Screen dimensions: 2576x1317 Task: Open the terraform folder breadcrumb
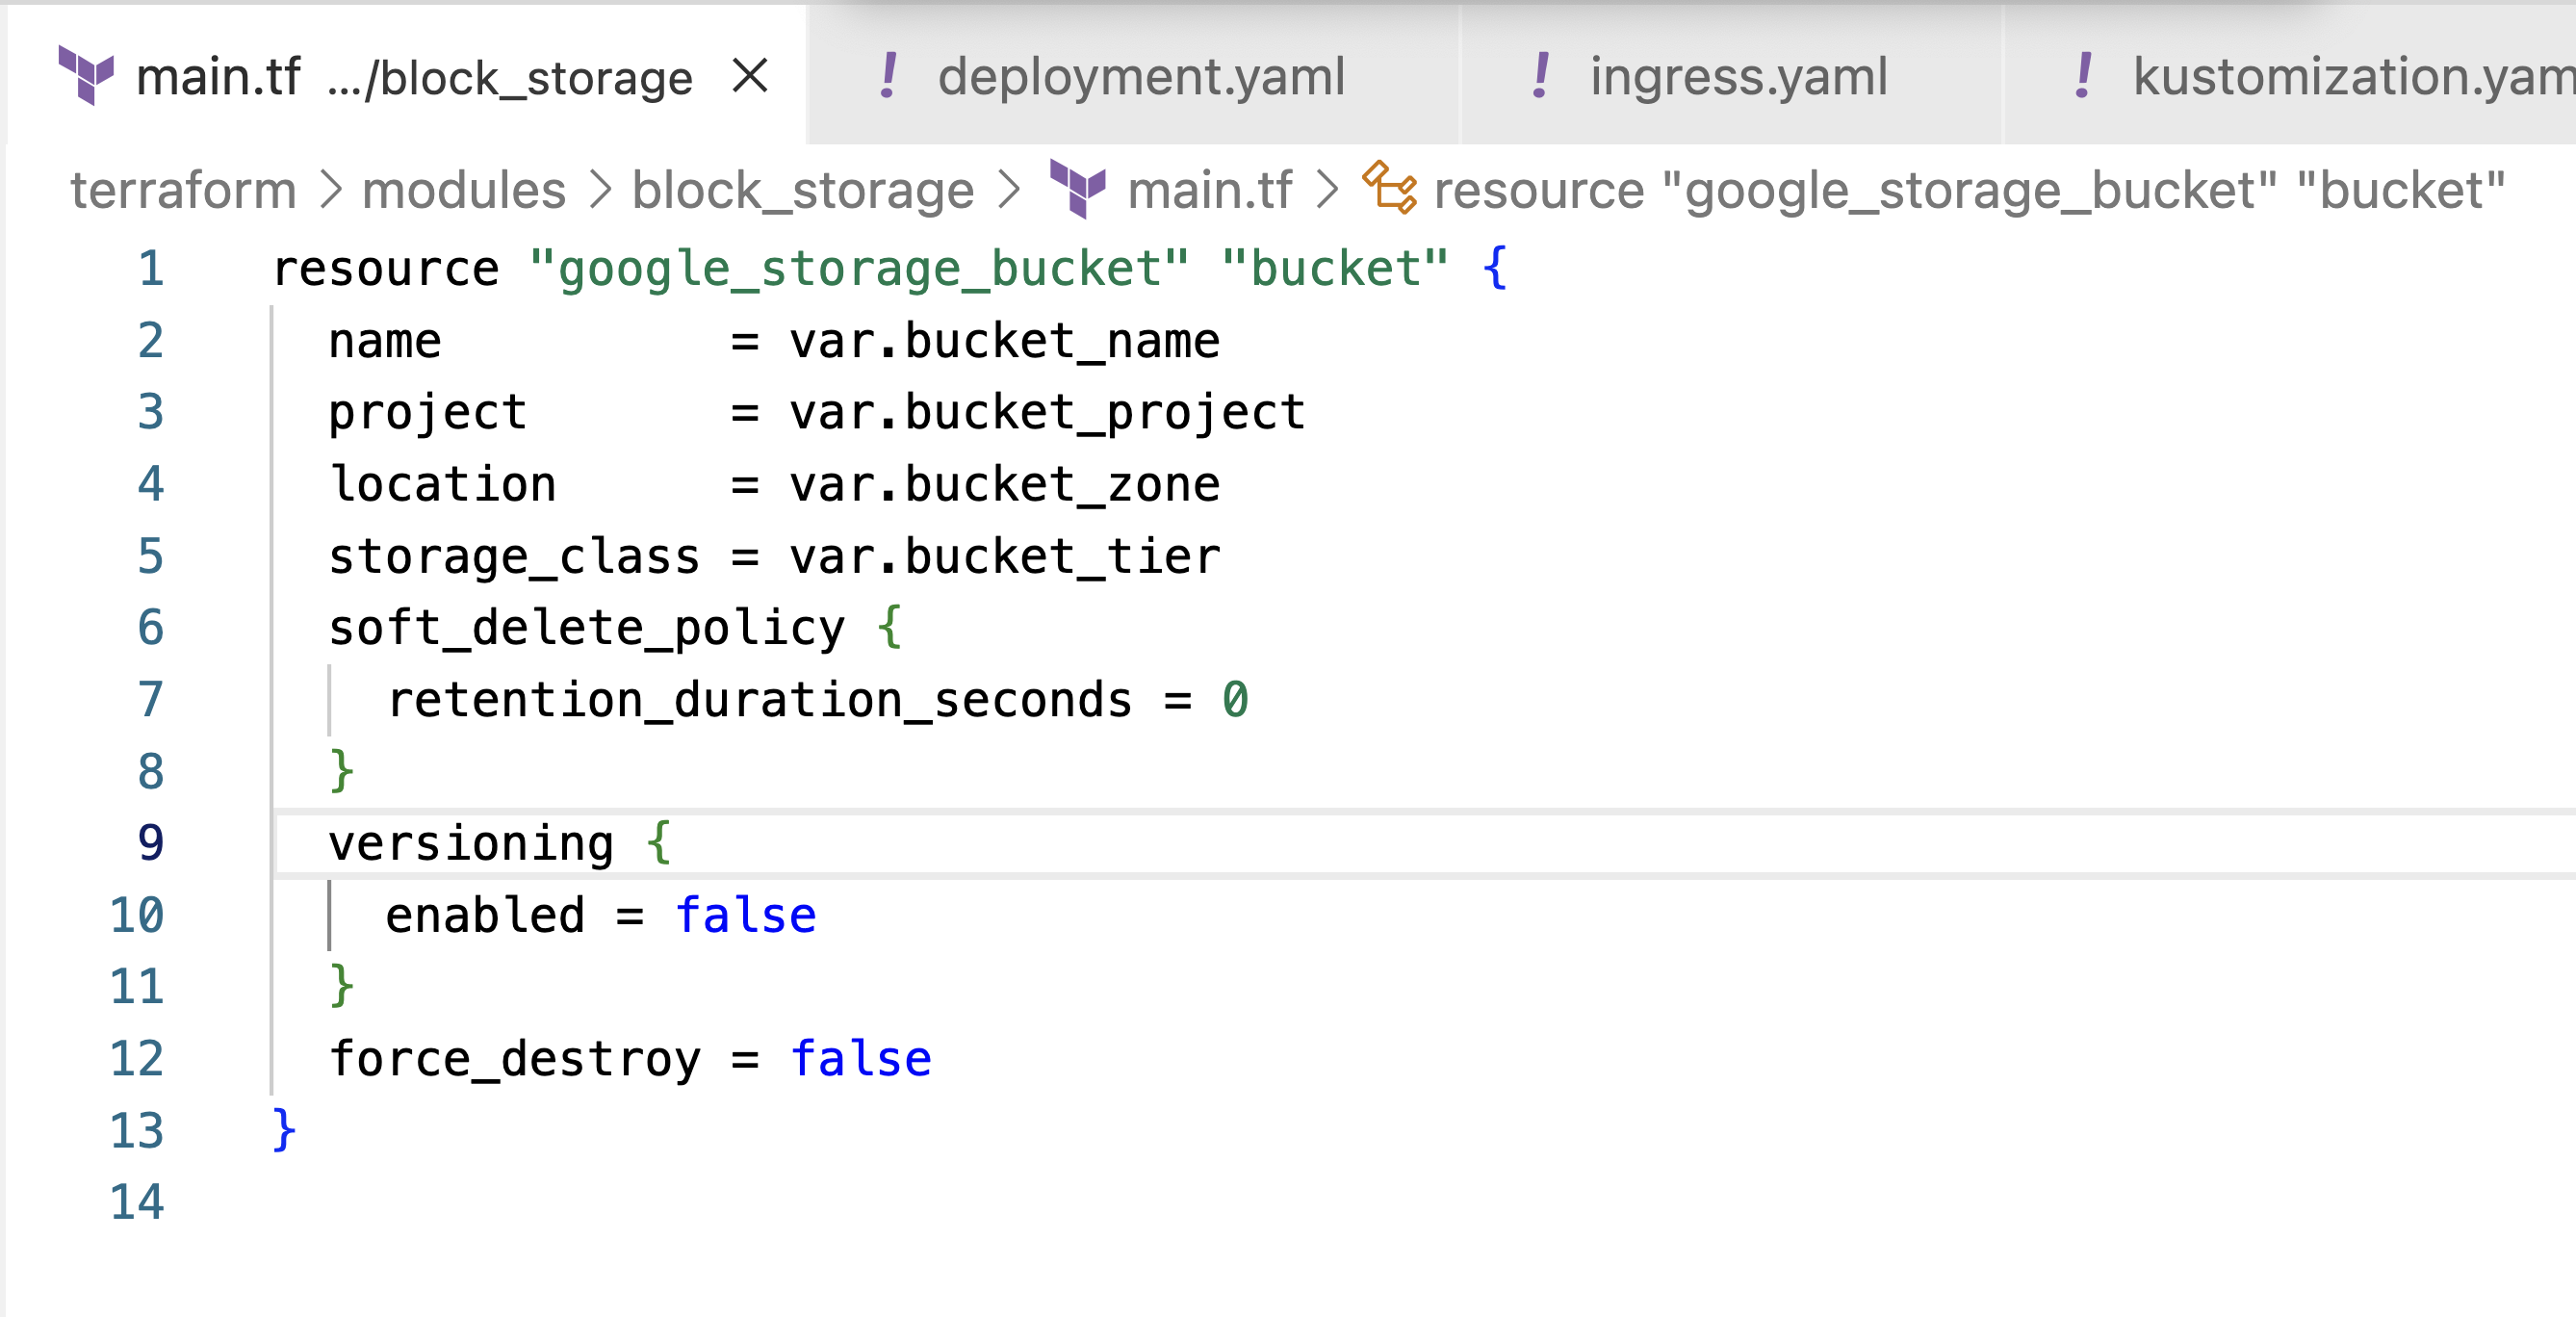pos(184,190)
